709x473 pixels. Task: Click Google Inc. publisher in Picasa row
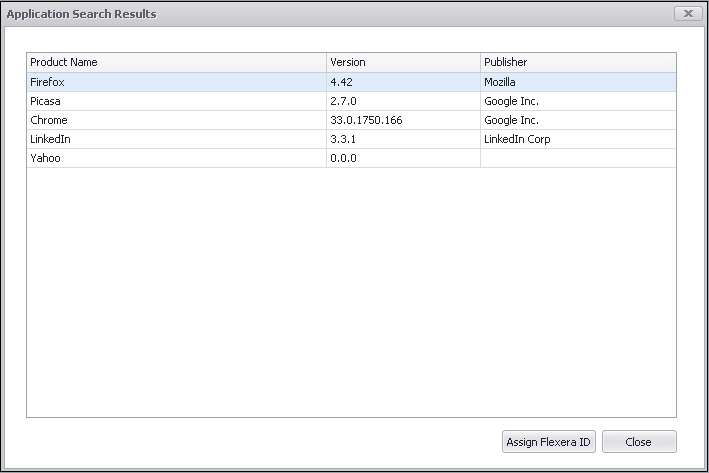click(x=511, y=101)
